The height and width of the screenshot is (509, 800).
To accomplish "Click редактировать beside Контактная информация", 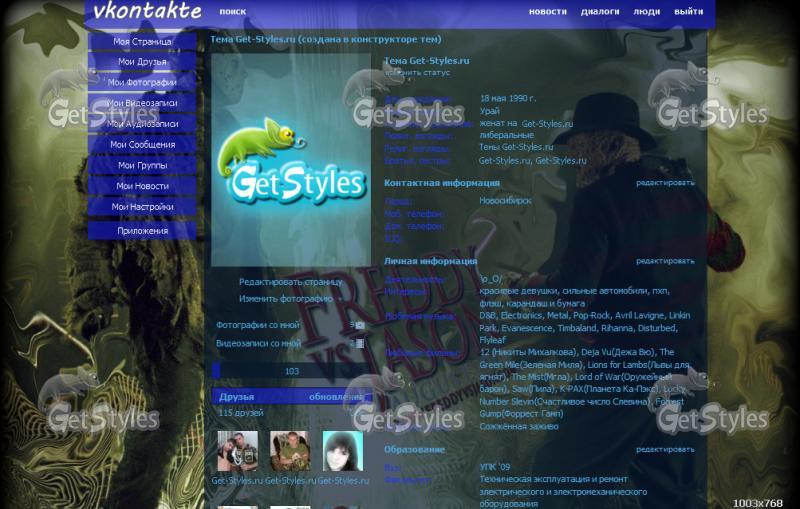I will tap(665, 183).
